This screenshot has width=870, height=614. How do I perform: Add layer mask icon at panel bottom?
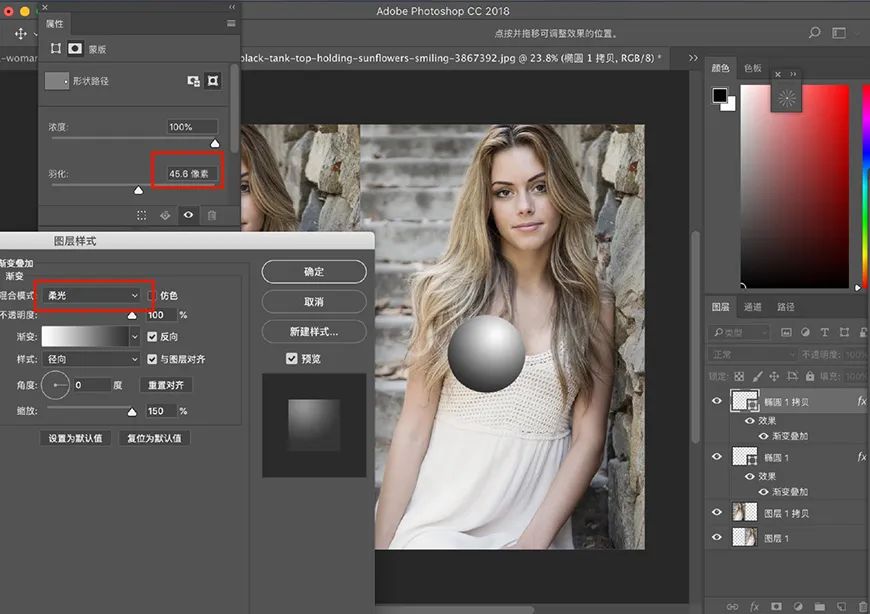[x=776, y=606]
